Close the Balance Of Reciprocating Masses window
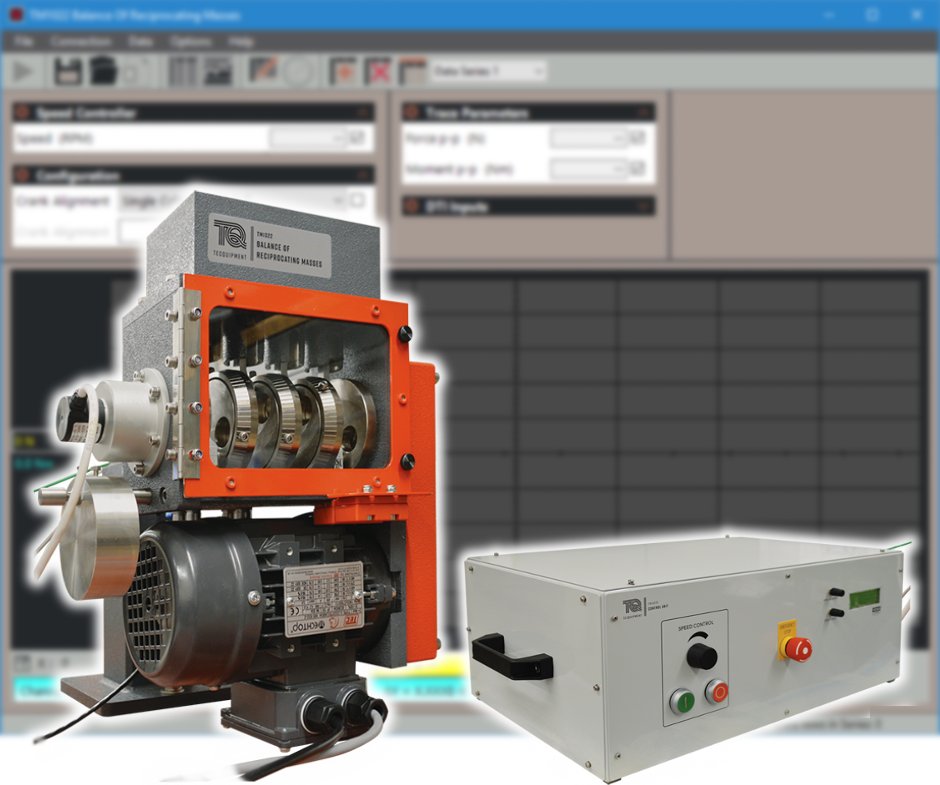The width and height of the screenshot is (940, 785). point(917,15)
